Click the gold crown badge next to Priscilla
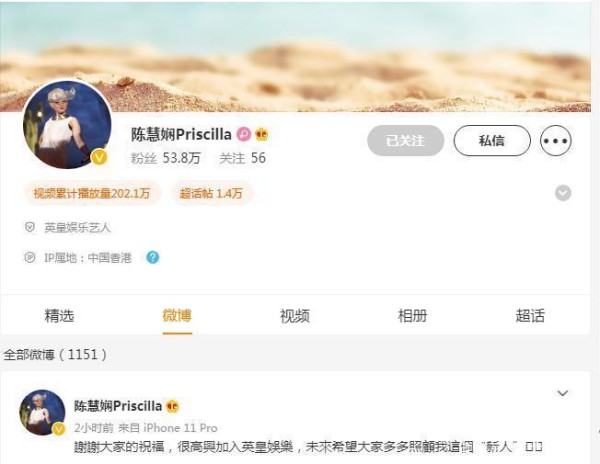Image resolution: width=600 pixels, height=464 pixels. point(262,134)
